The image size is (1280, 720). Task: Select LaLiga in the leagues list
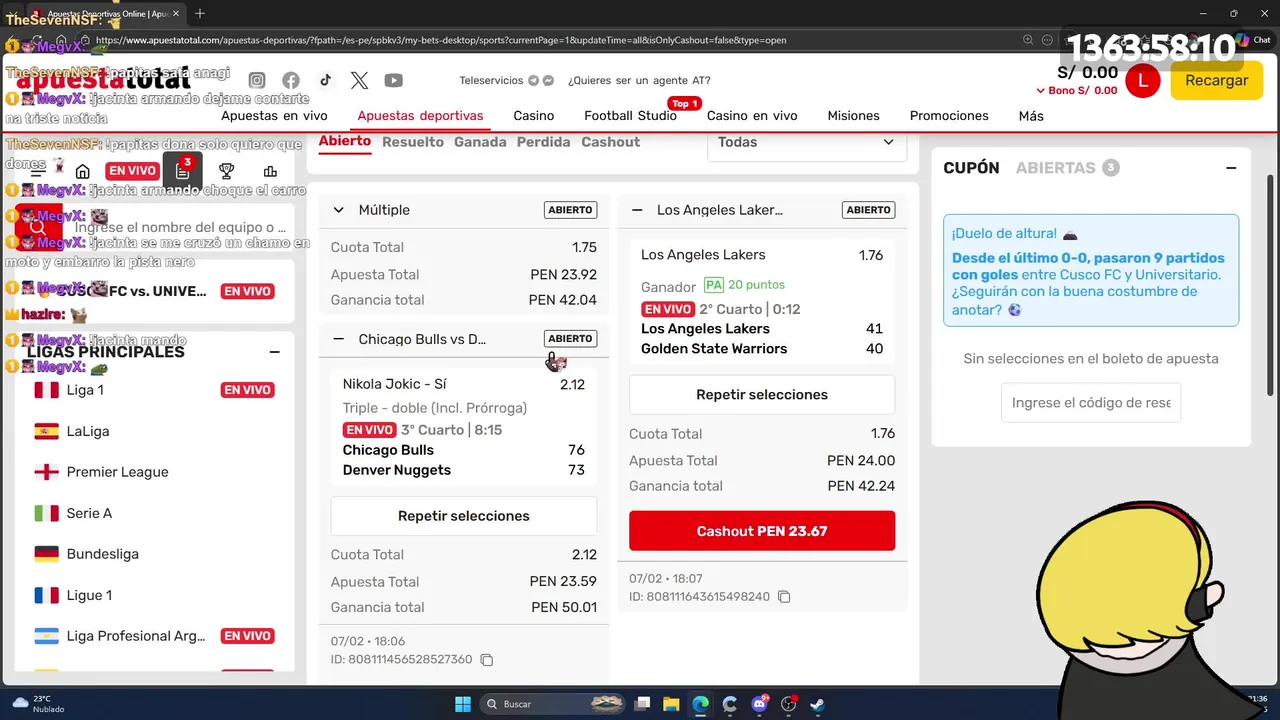point(88,431)
